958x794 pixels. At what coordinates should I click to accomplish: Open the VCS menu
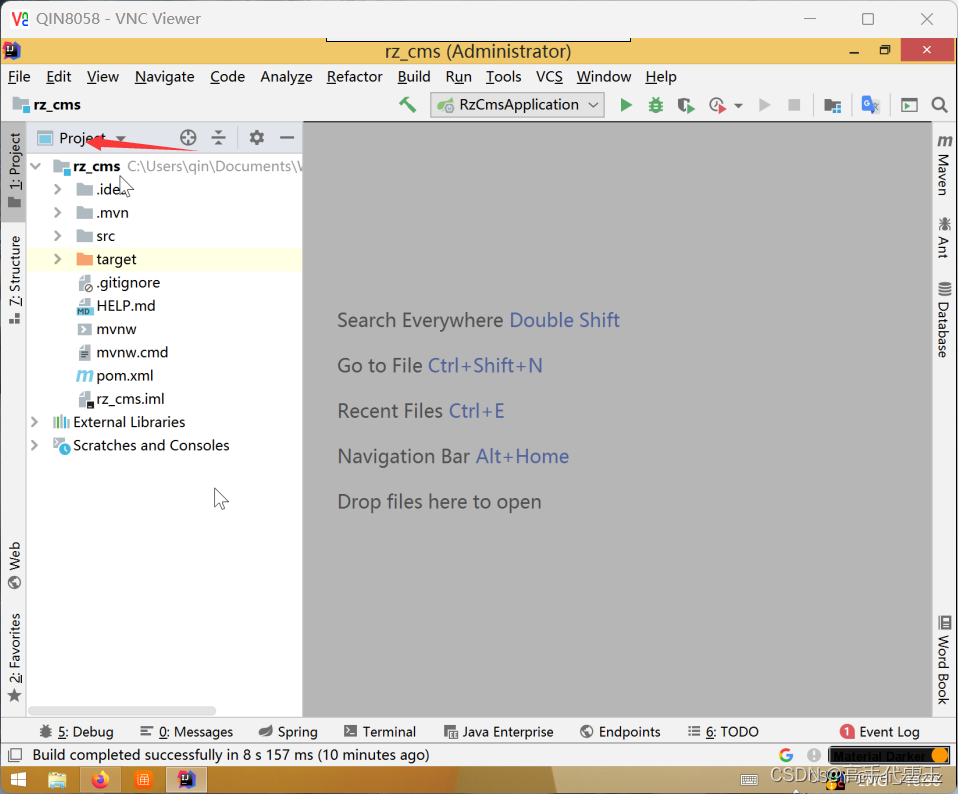tap(549, 77)
